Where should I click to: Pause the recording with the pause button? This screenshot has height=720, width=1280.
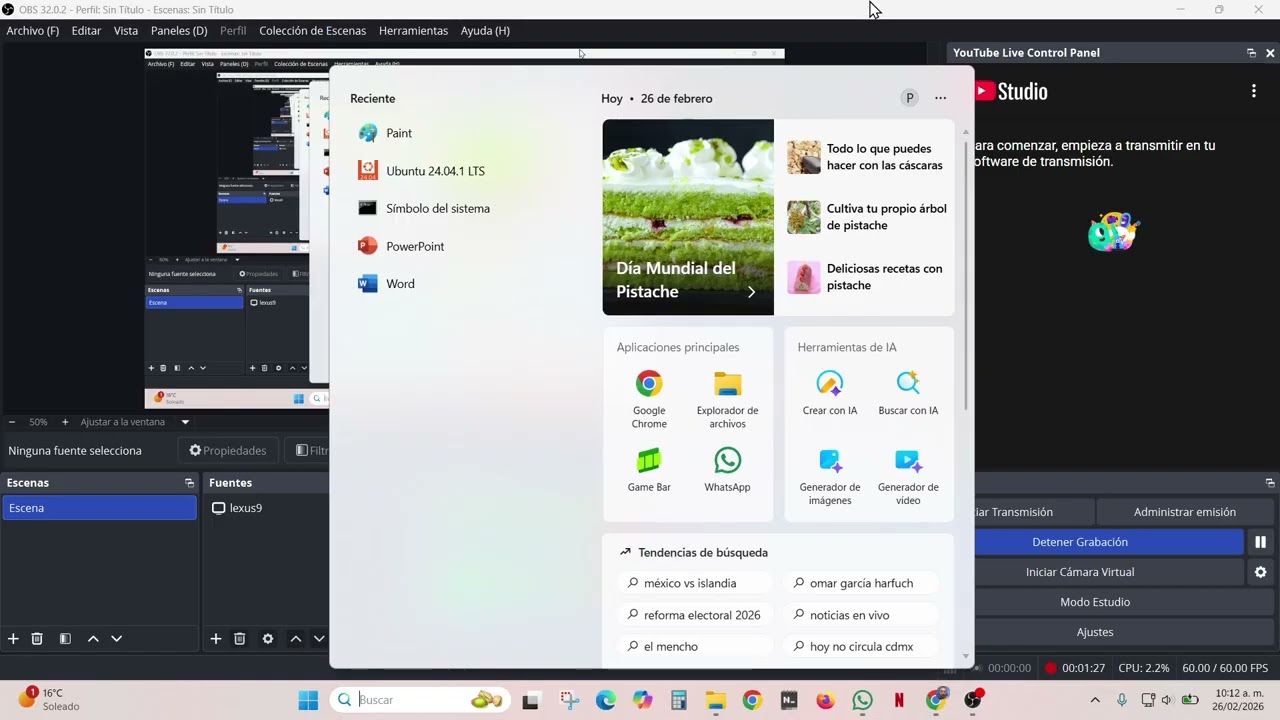pos(1261,542)
